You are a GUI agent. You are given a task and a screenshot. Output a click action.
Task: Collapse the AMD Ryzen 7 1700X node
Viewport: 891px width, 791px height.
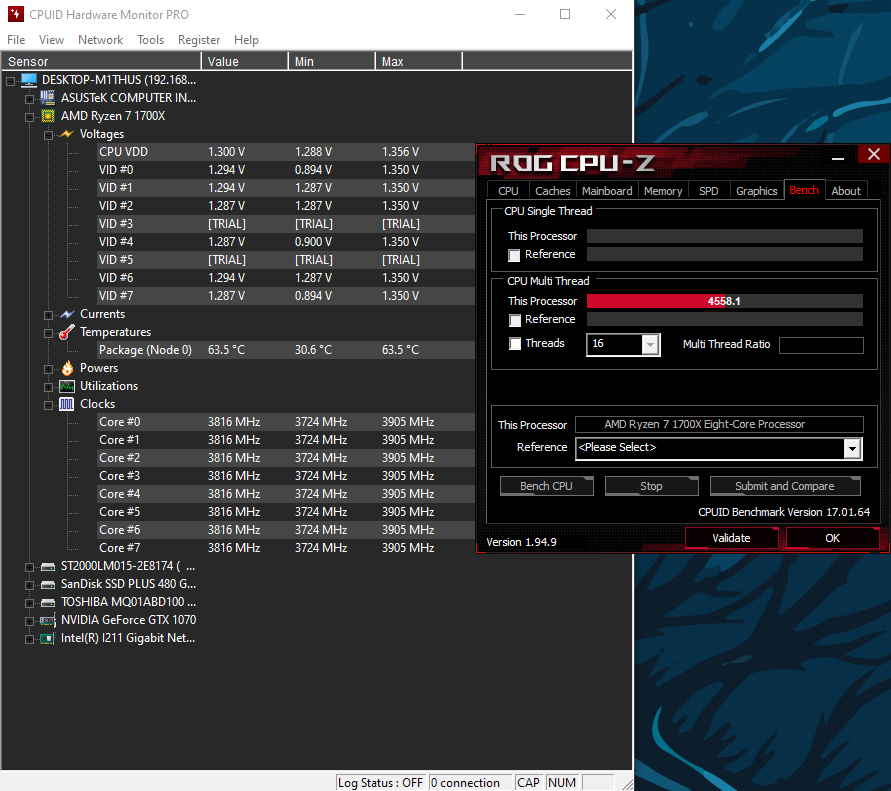30,118
